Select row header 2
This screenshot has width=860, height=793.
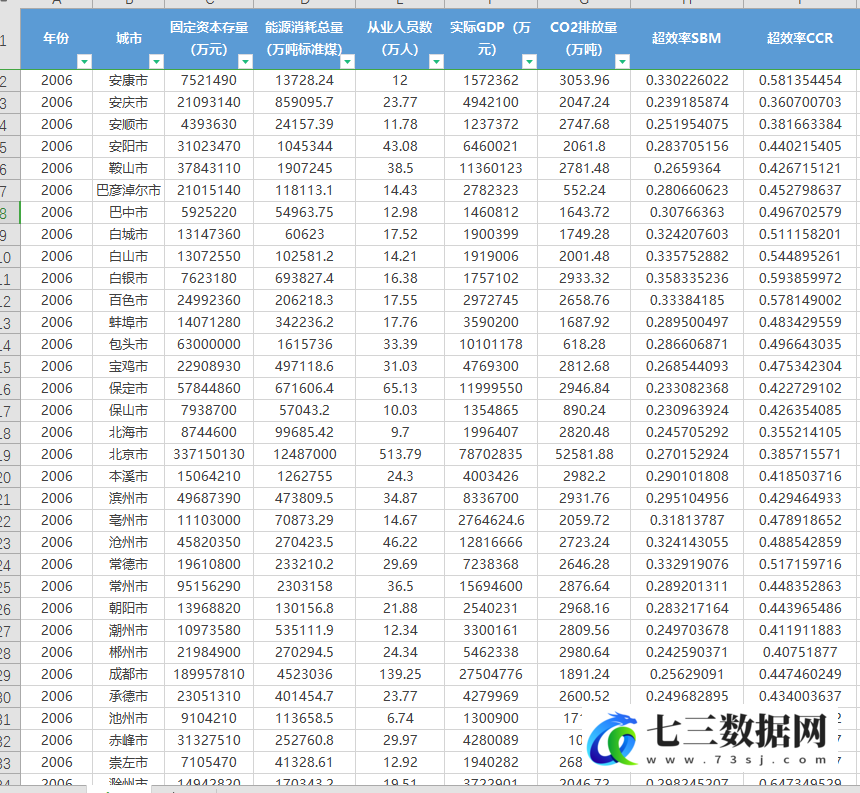10,81
